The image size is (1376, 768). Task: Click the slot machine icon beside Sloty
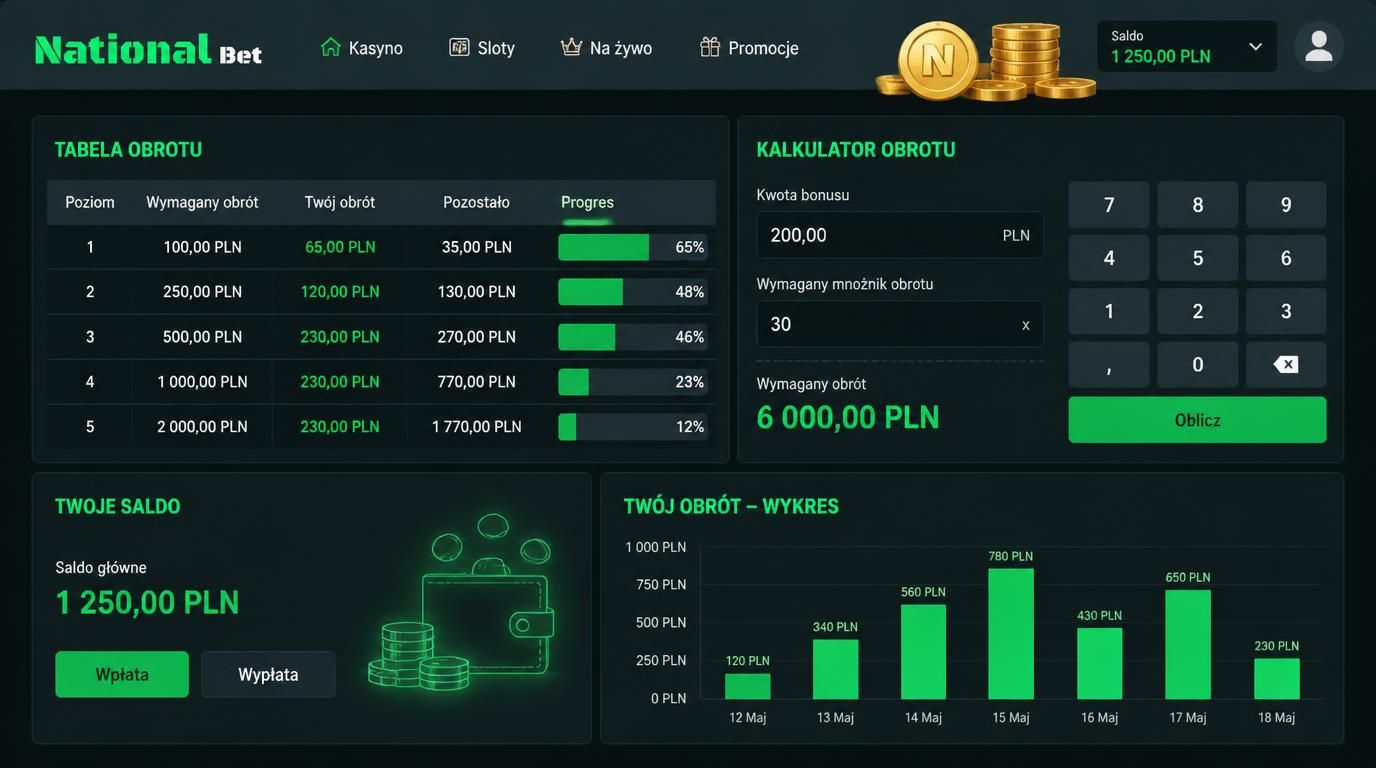[x=459, y=47]
